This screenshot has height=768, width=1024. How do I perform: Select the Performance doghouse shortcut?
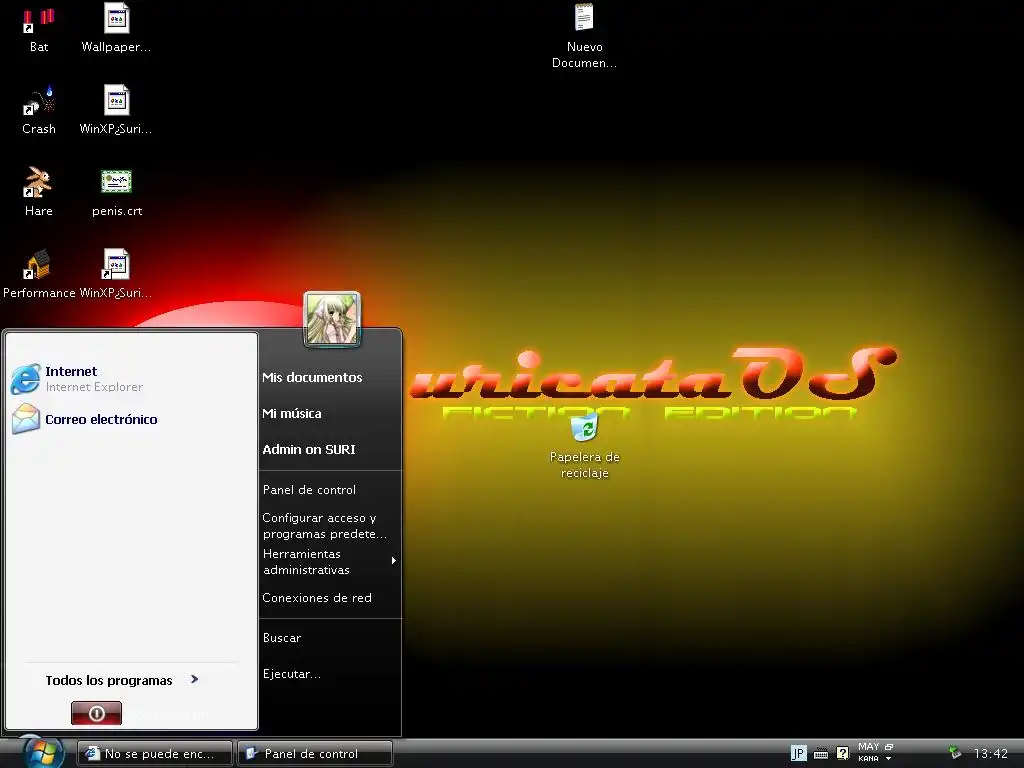pyautogui.click(x=39, y=274)
